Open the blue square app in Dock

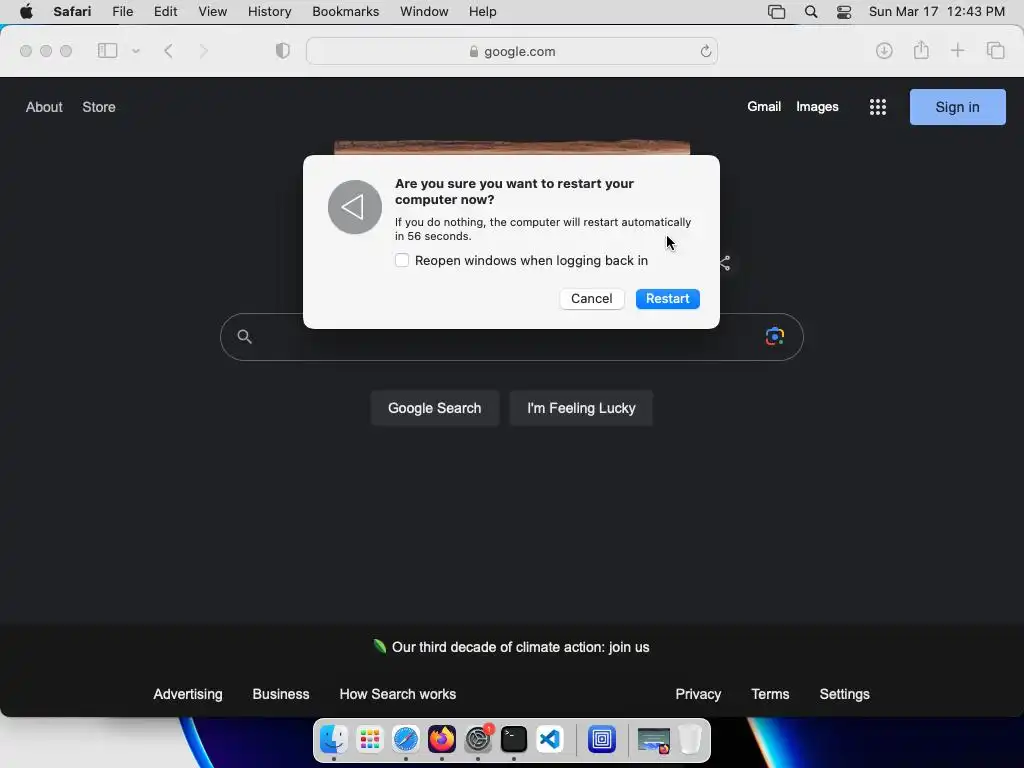[601, 739]
